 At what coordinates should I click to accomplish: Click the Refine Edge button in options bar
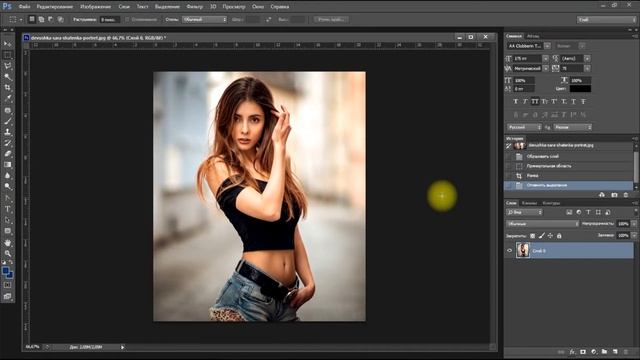click(x=331, y=19)
